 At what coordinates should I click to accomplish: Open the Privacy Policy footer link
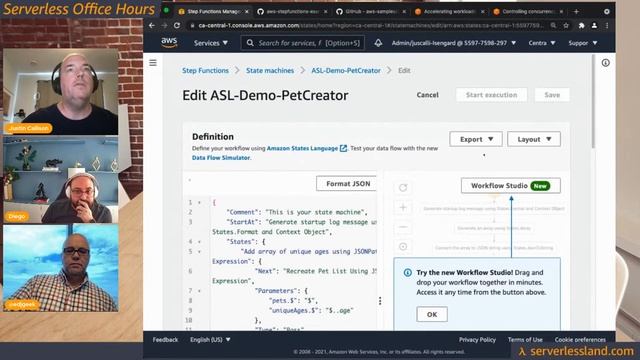[477, 340]
